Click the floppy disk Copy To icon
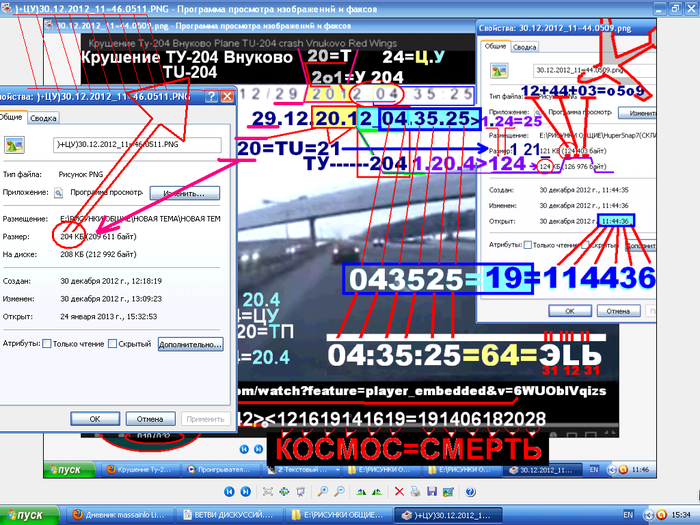700x525 pixels. (432, 492)
